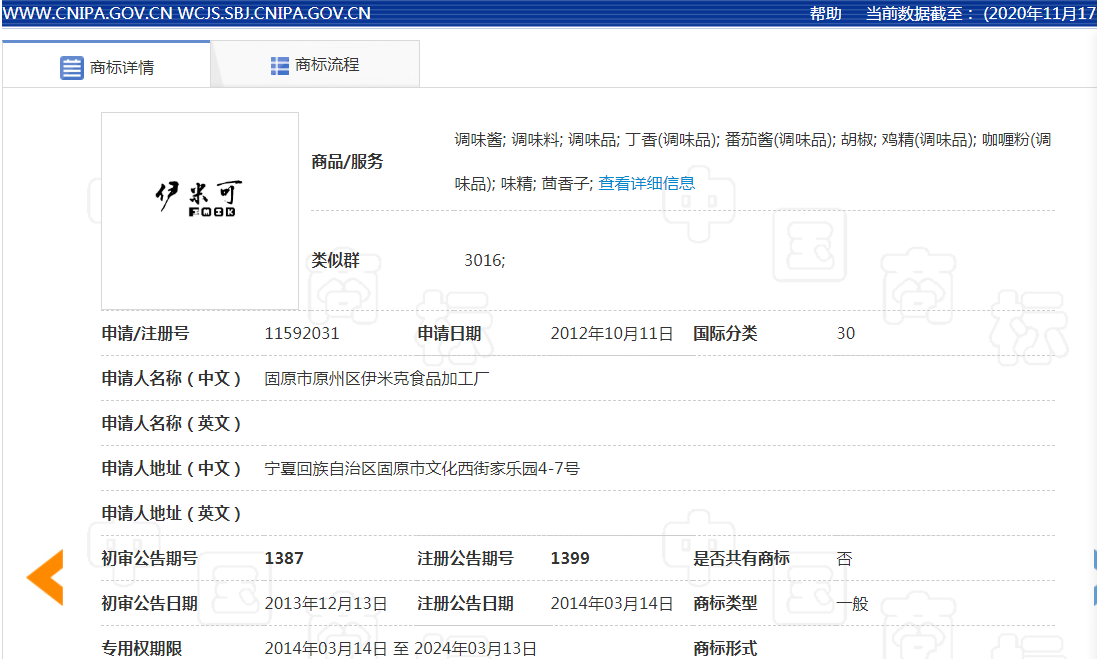Open the 商标流程 tab
The height and width of the screenshot is (659, 1097).
click(326, 65)
